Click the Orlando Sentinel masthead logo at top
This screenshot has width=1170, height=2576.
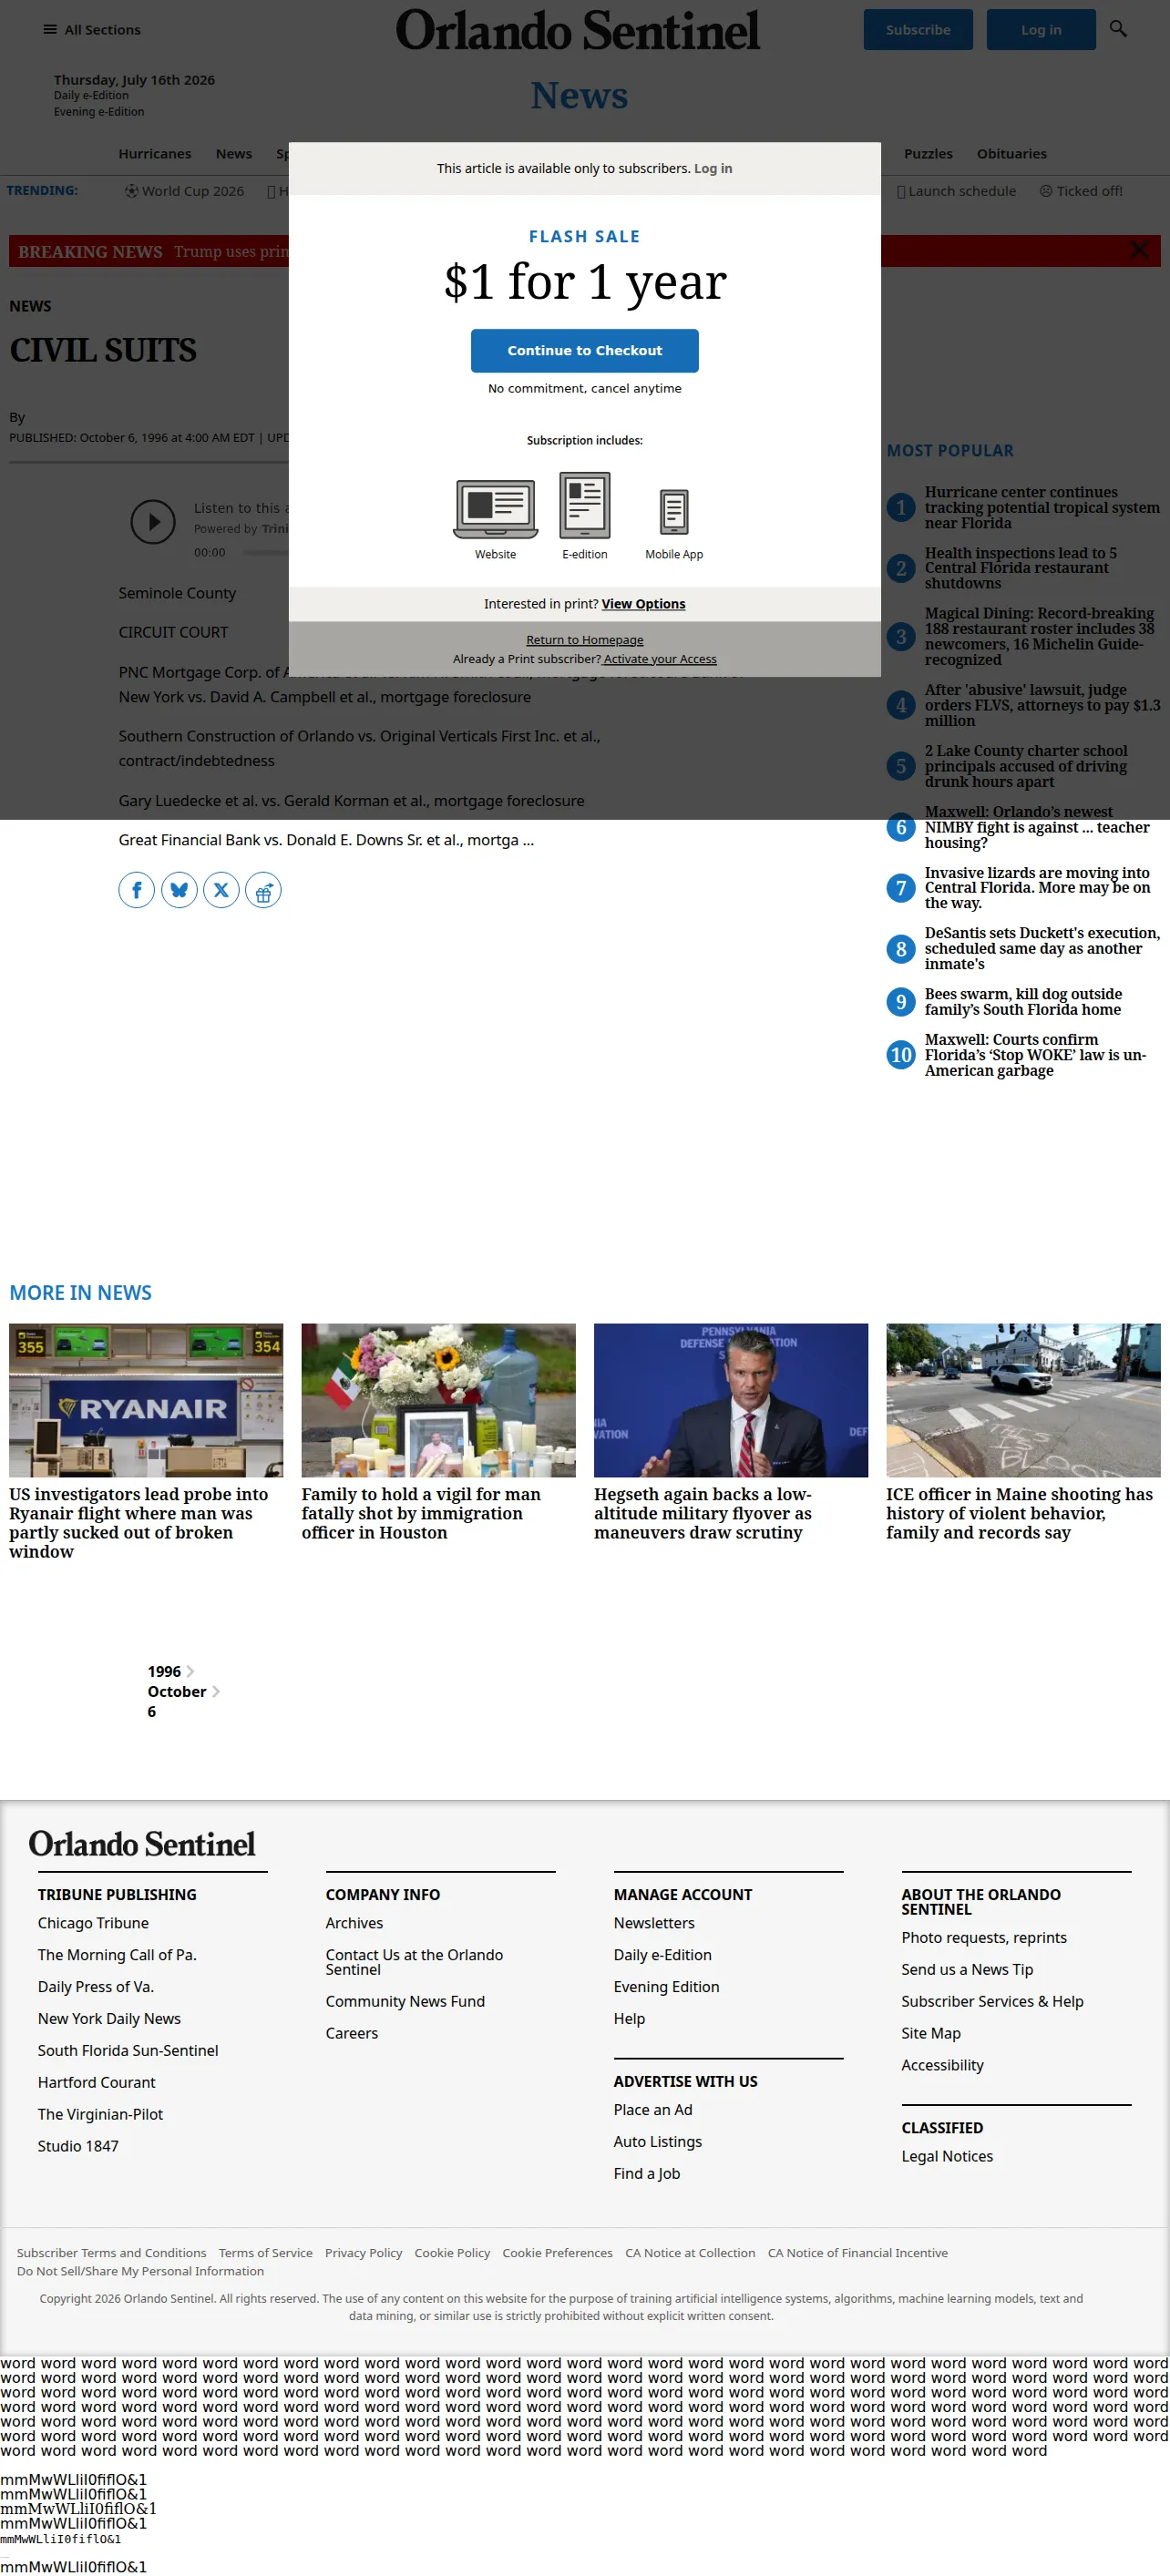click(578, 30)
